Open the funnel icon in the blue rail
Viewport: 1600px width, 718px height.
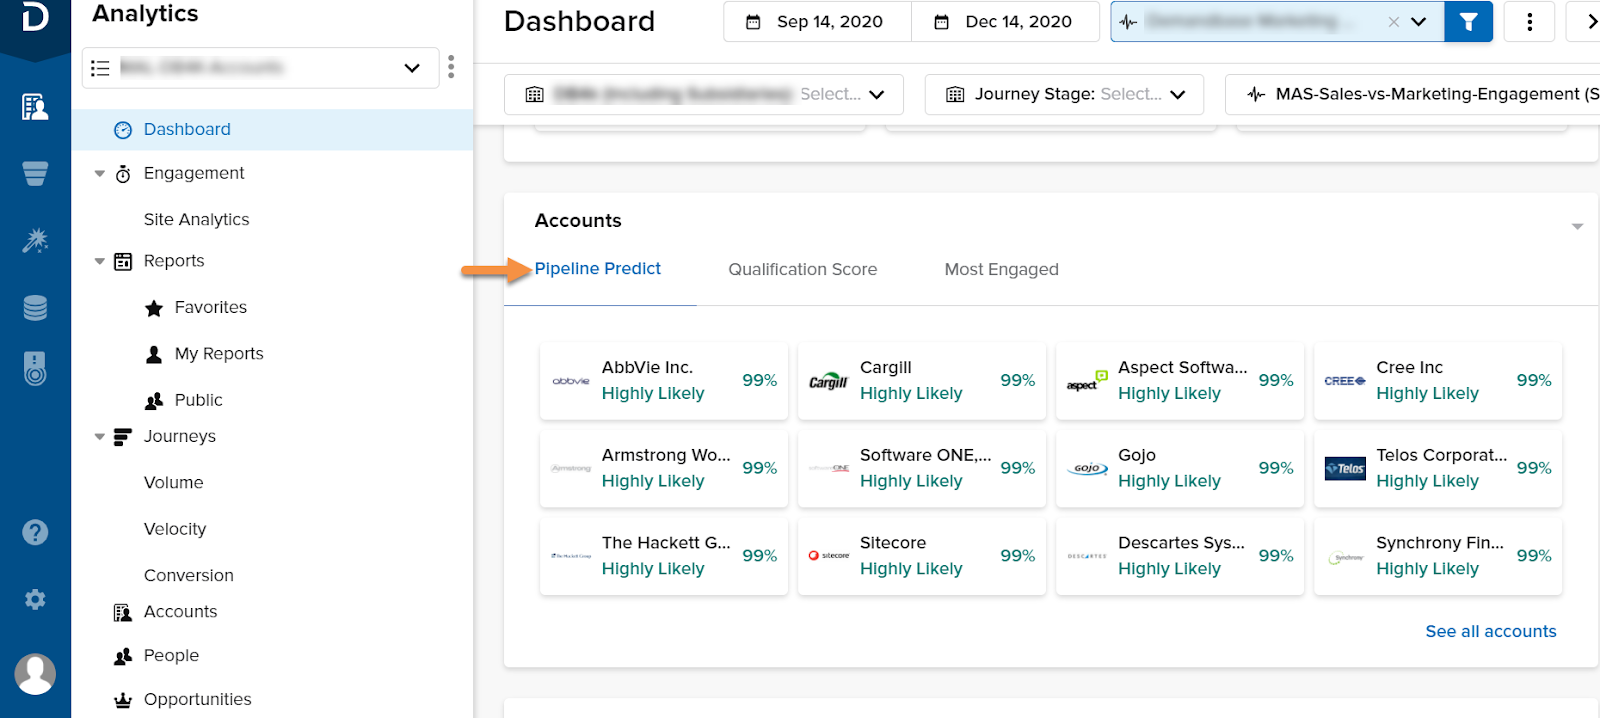35,174
